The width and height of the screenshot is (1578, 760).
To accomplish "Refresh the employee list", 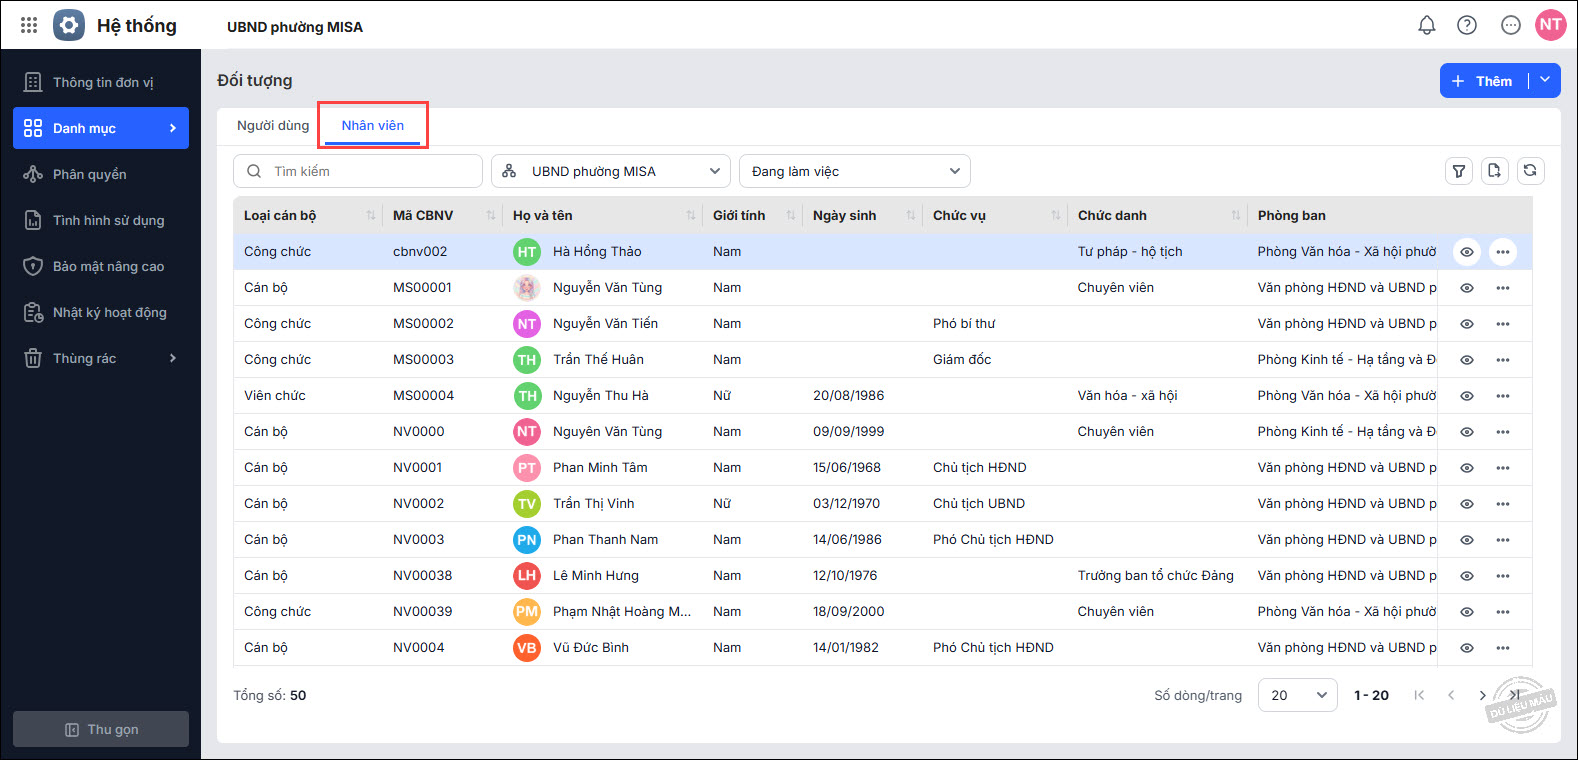I will (1530, 171).
